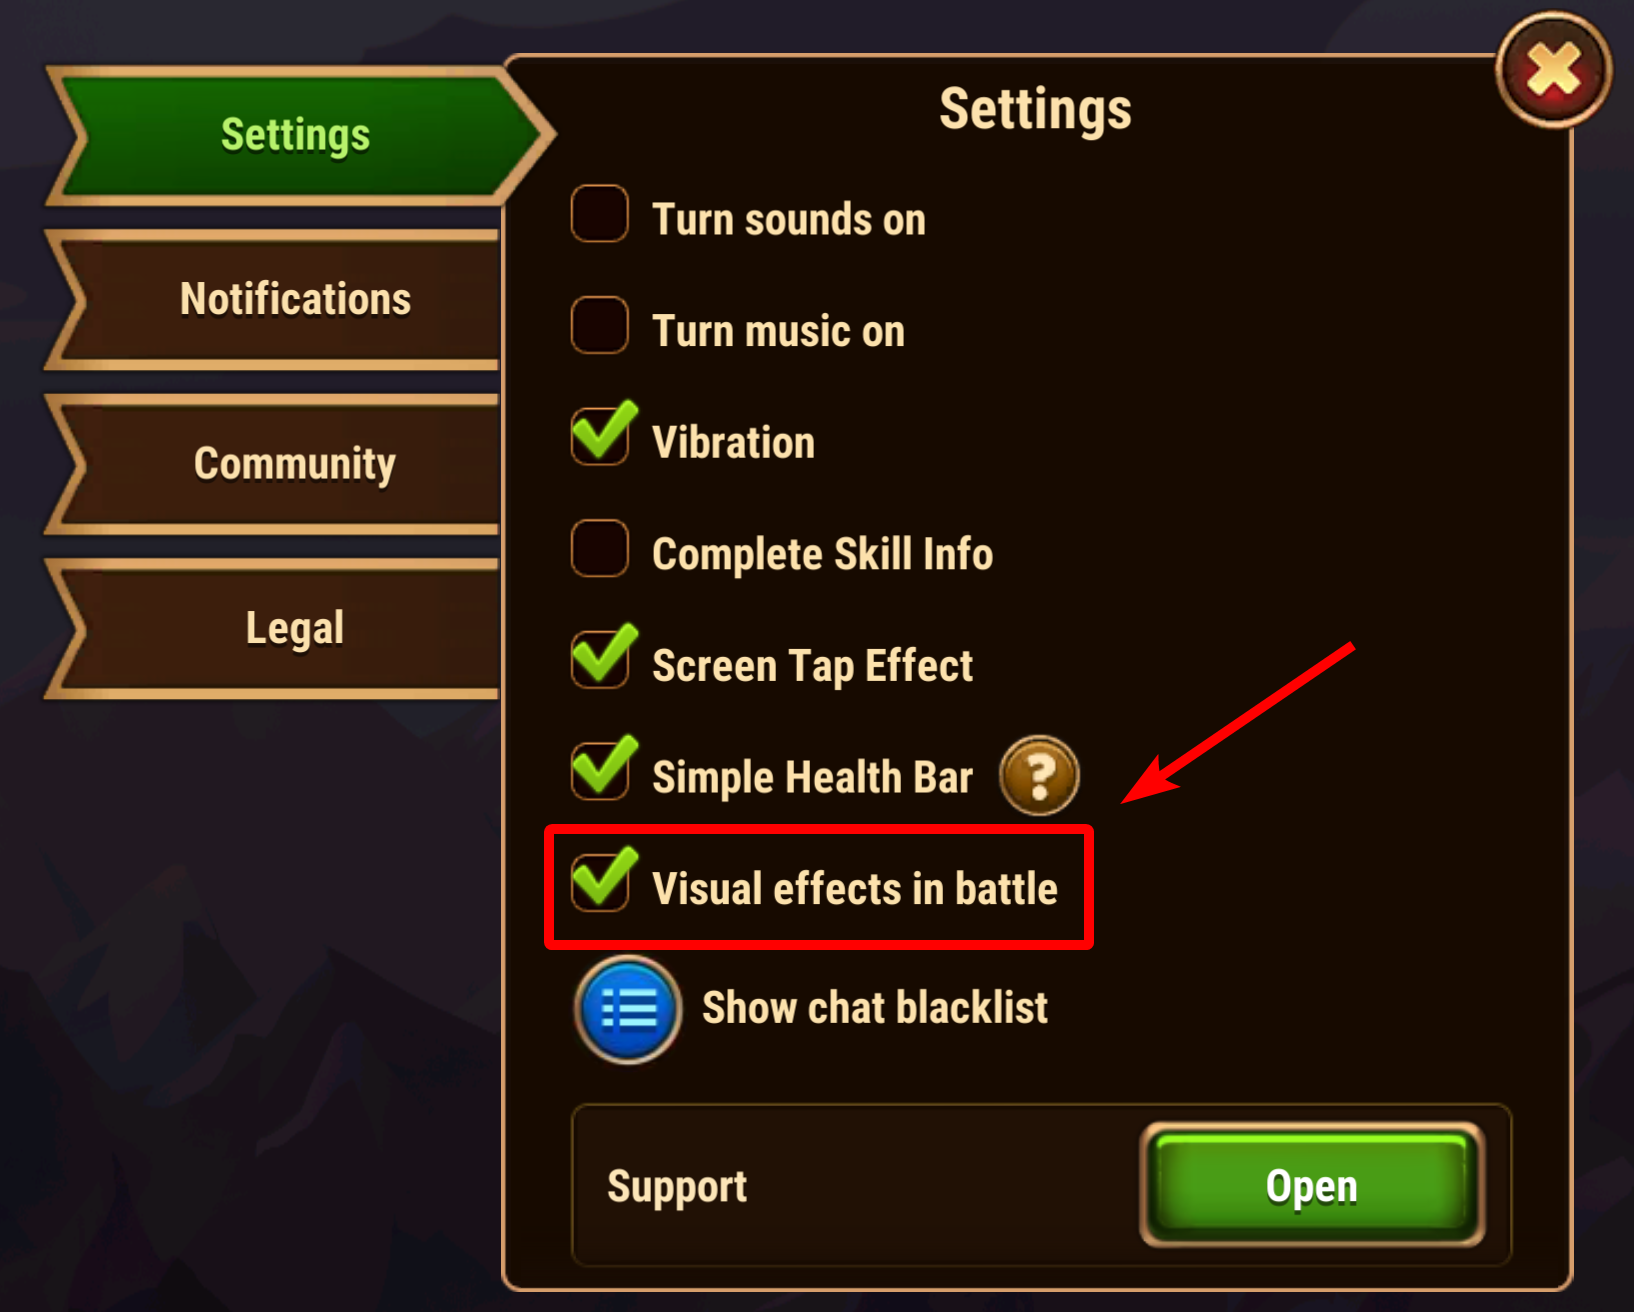Uncheck Visual effects in battle
Screen dimensions: 1634x1312
point(602,880)
